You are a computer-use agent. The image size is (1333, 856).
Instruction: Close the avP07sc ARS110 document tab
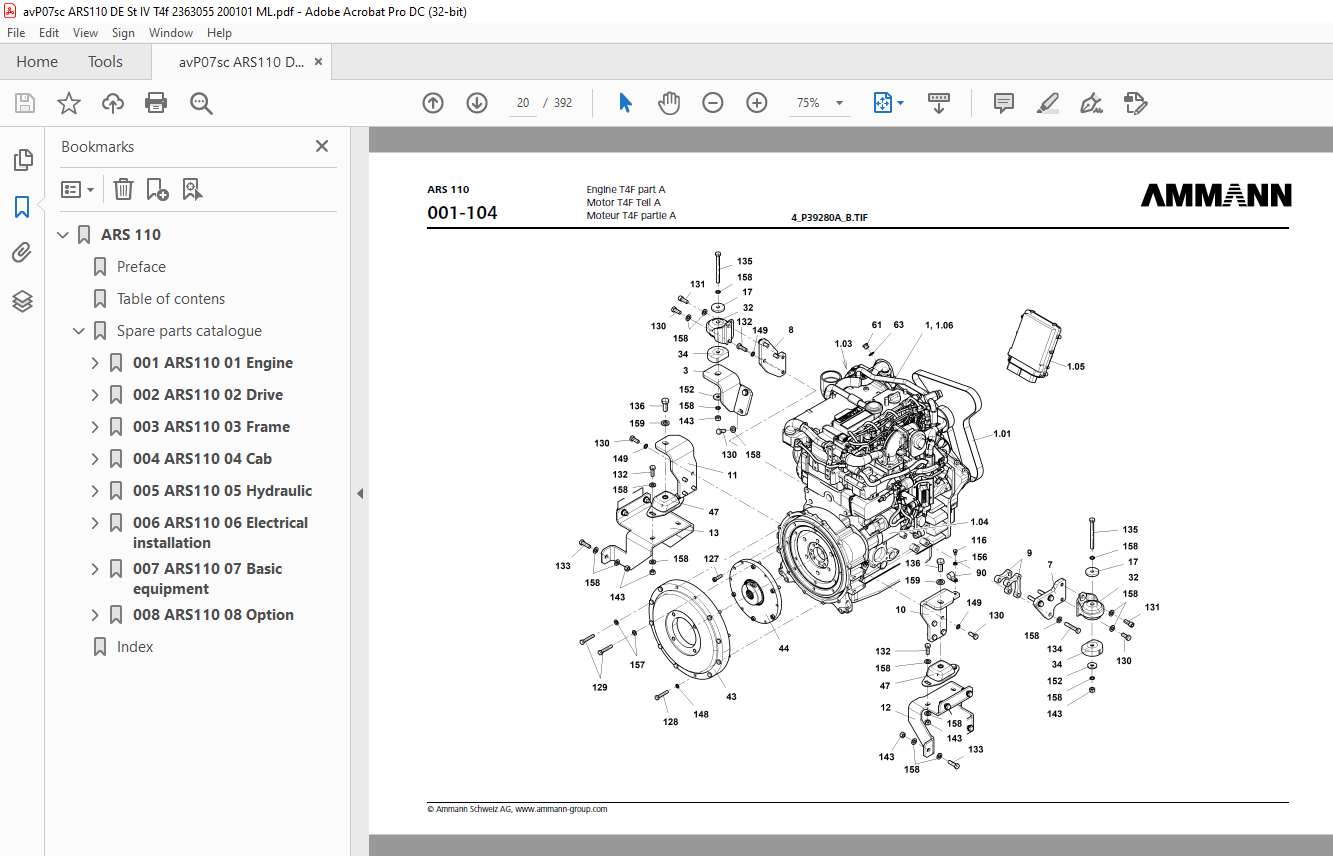coord(319,62)
